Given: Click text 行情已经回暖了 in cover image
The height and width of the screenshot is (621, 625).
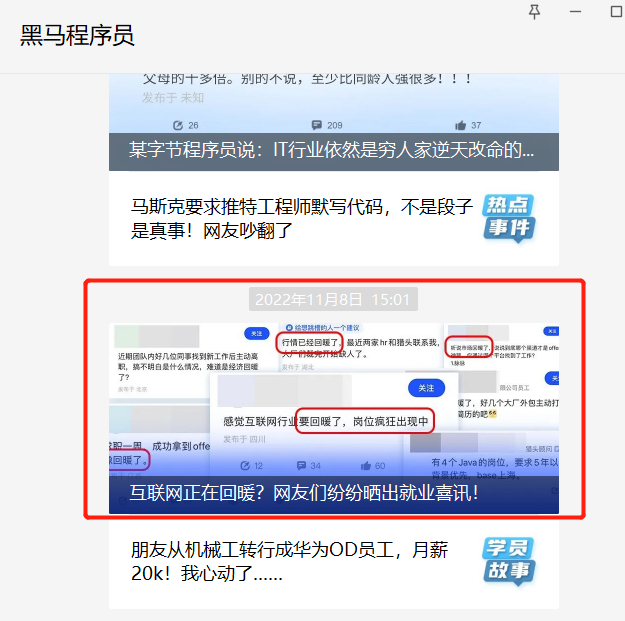Looking at the screenshot, I should [x=310, y=342].
